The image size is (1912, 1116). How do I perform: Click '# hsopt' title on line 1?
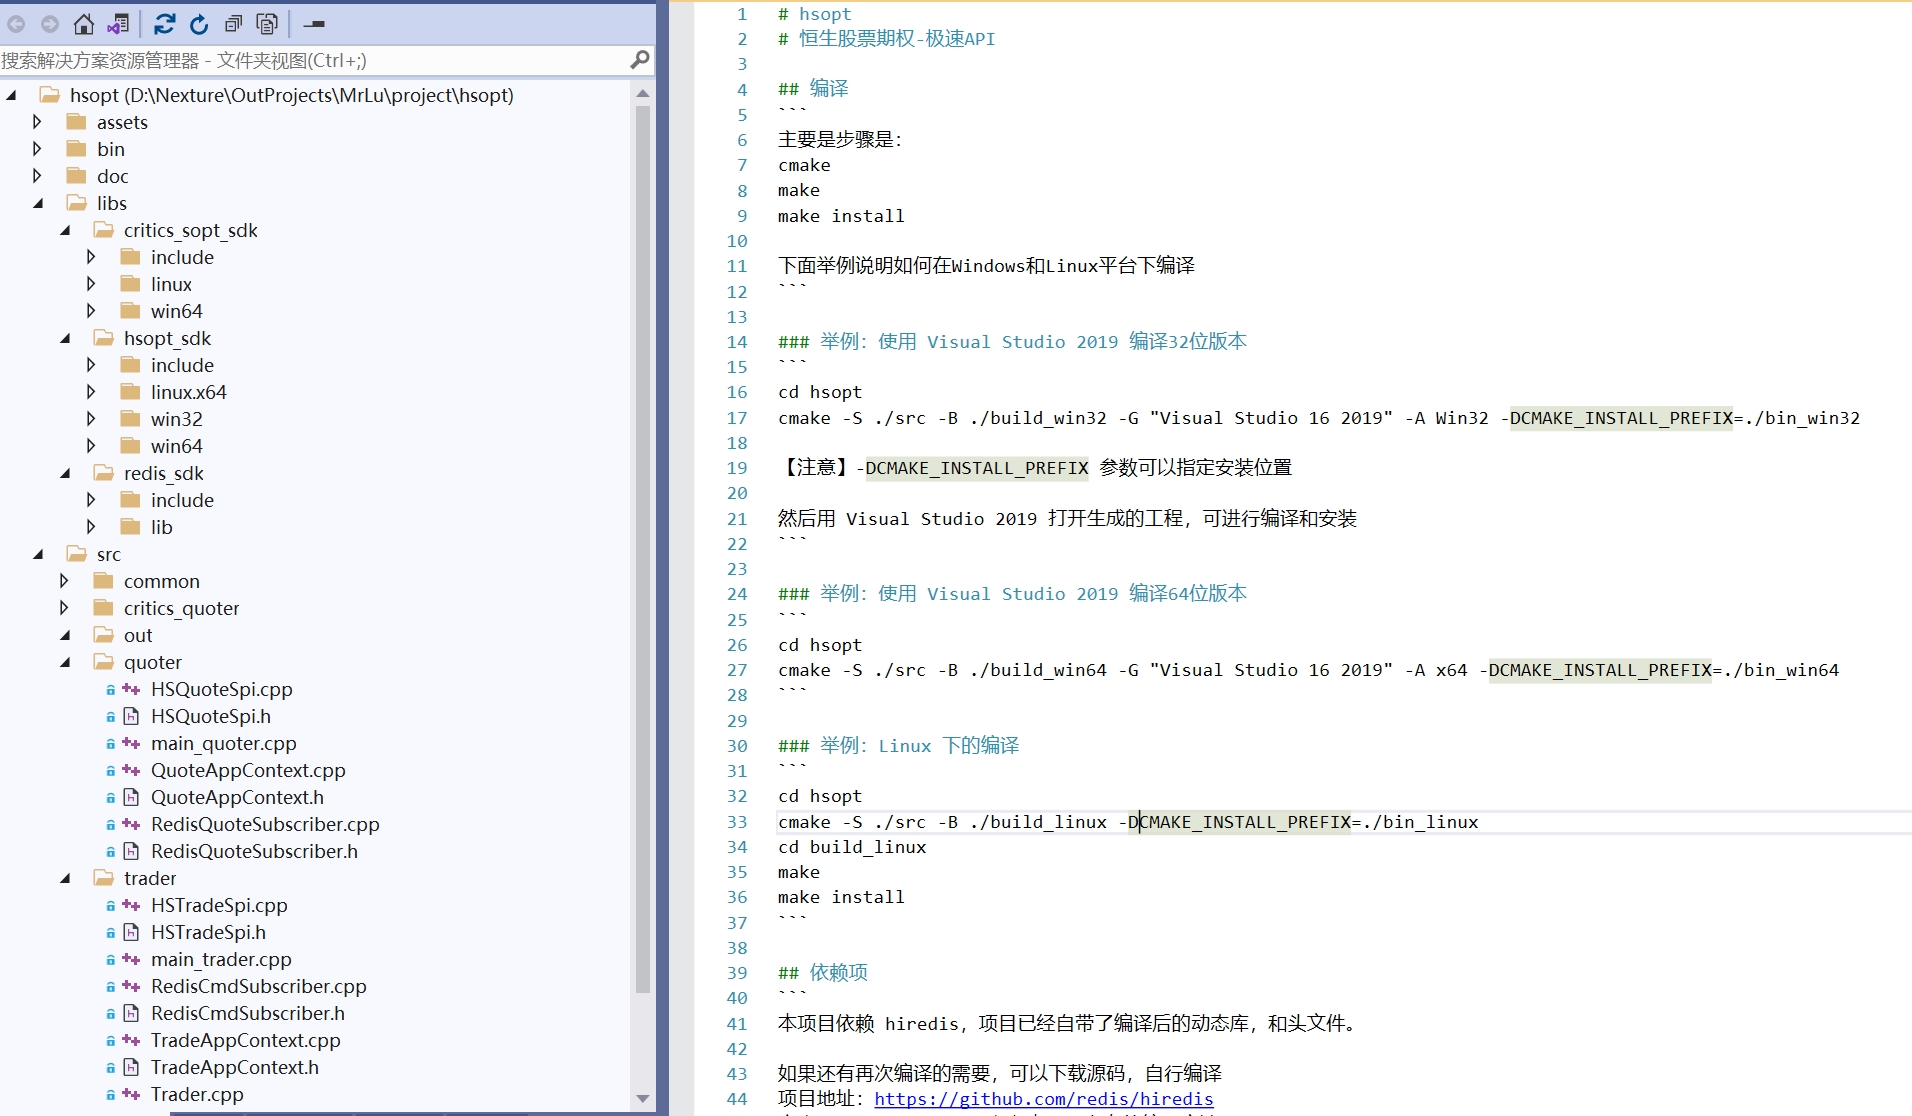point(815,14)
